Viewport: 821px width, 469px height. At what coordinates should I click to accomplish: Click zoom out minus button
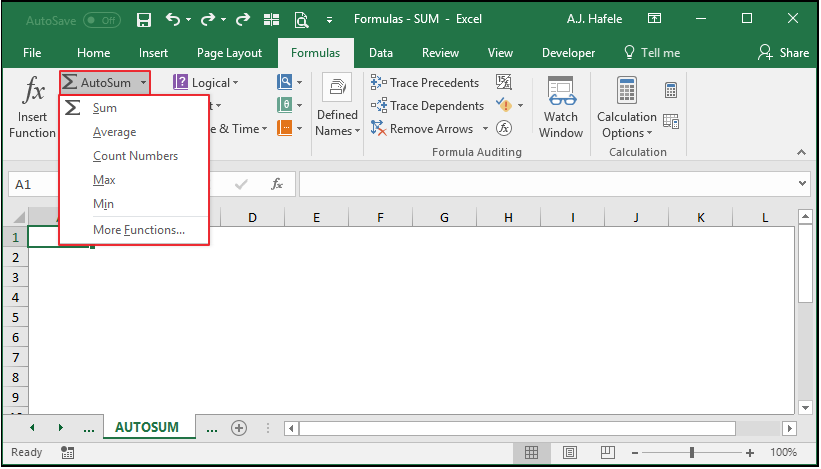pyautogui.click(x=635, y=453)
